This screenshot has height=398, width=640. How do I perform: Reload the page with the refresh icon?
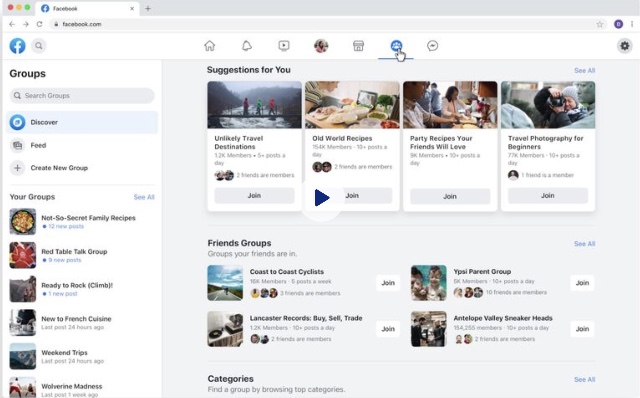pyautogui.click(x=40, y=24)
